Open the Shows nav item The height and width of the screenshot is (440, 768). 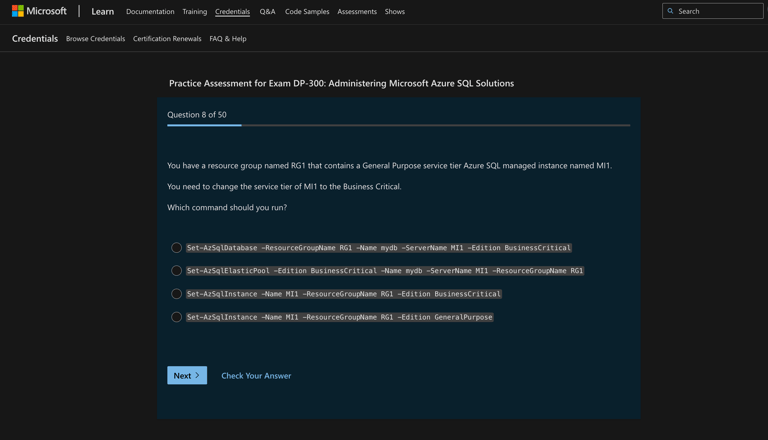[395, 12]
